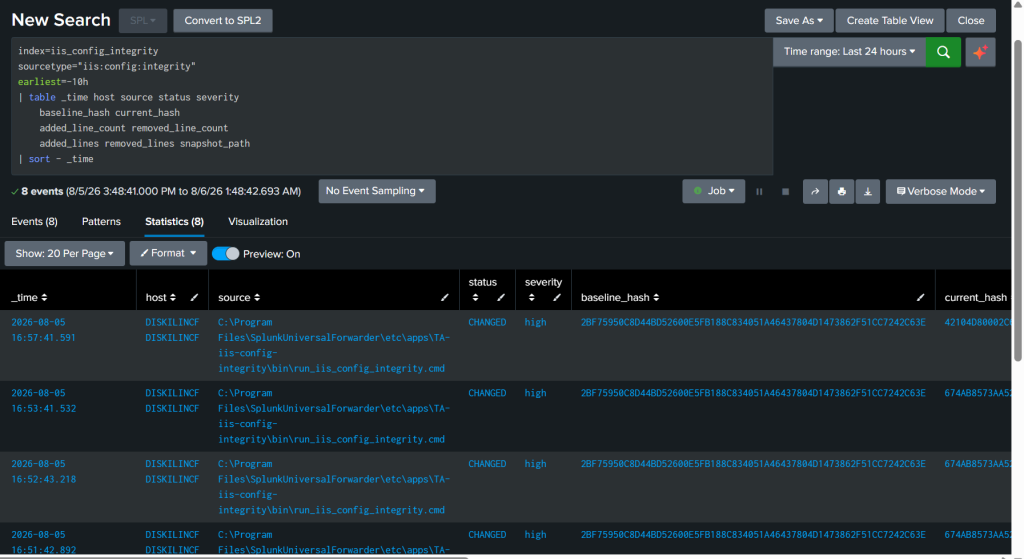
Task: Select timestamp 2026-08-05 16:52:43.218
Action: coord(43,471)
